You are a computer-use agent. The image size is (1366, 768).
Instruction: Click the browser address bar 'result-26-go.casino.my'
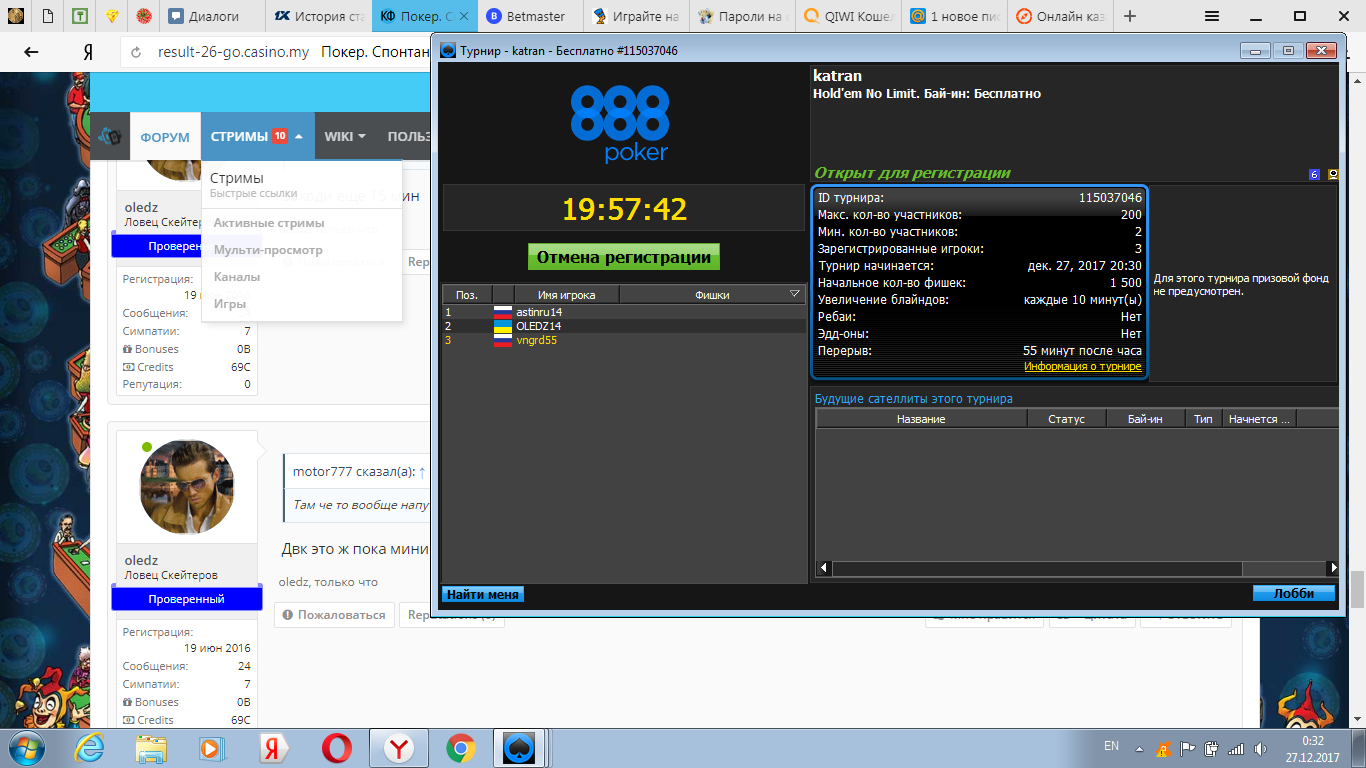click(234, 53)
